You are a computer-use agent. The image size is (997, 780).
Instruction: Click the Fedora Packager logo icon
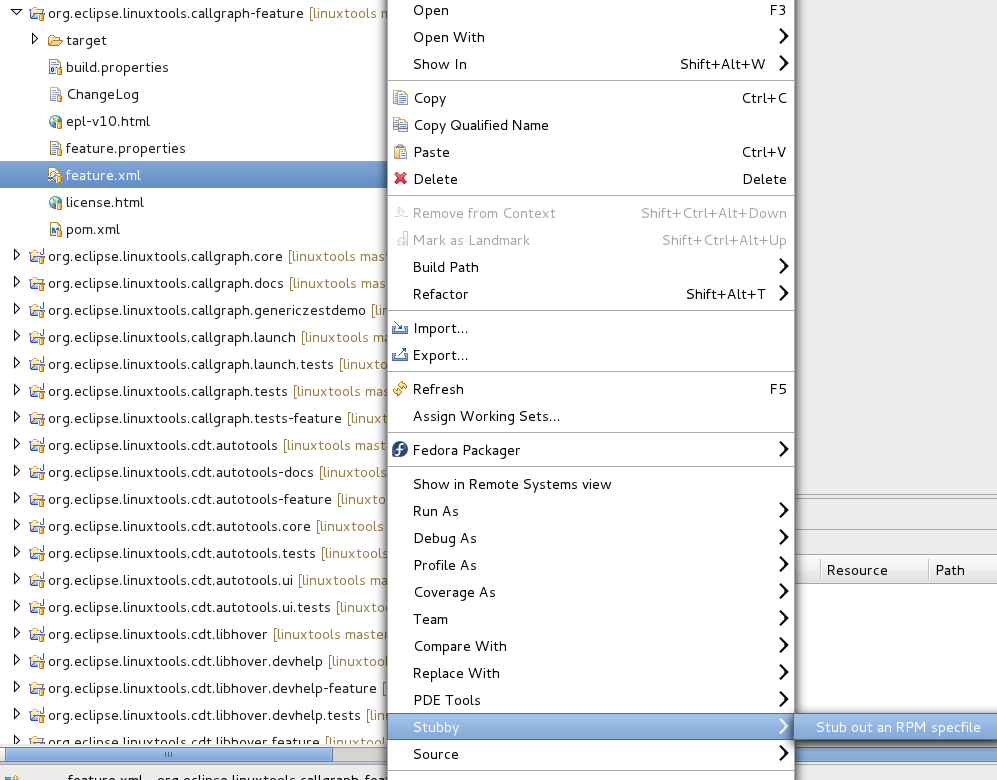click(400, 449)
